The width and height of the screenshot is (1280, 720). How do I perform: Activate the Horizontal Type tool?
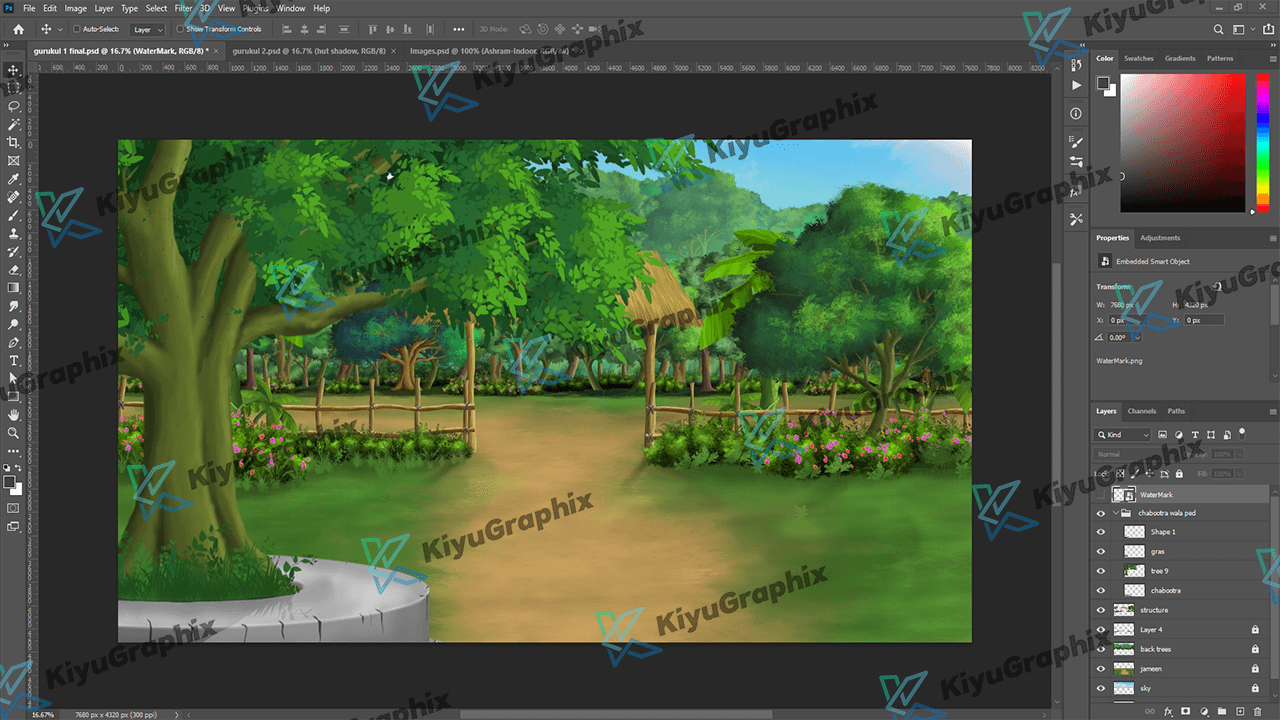click(14, 360)
